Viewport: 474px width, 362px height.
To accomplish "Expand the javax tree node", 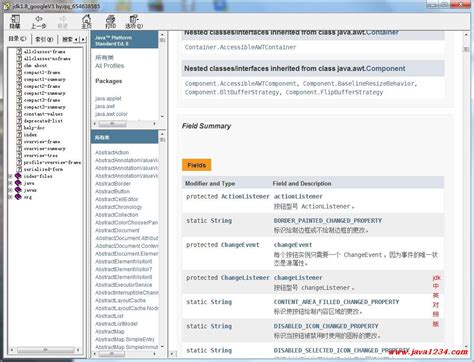I will tap(10, 190).
